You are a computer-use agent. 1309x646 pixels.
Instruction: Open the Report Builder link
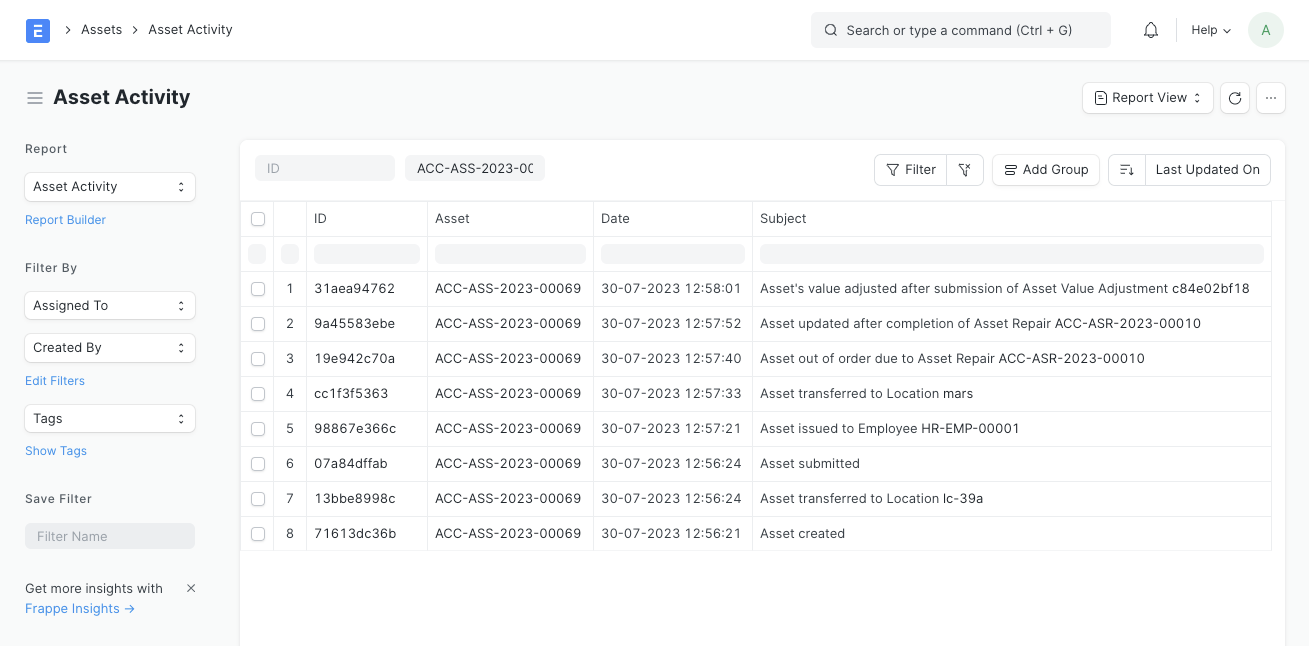tap(65, 220)
